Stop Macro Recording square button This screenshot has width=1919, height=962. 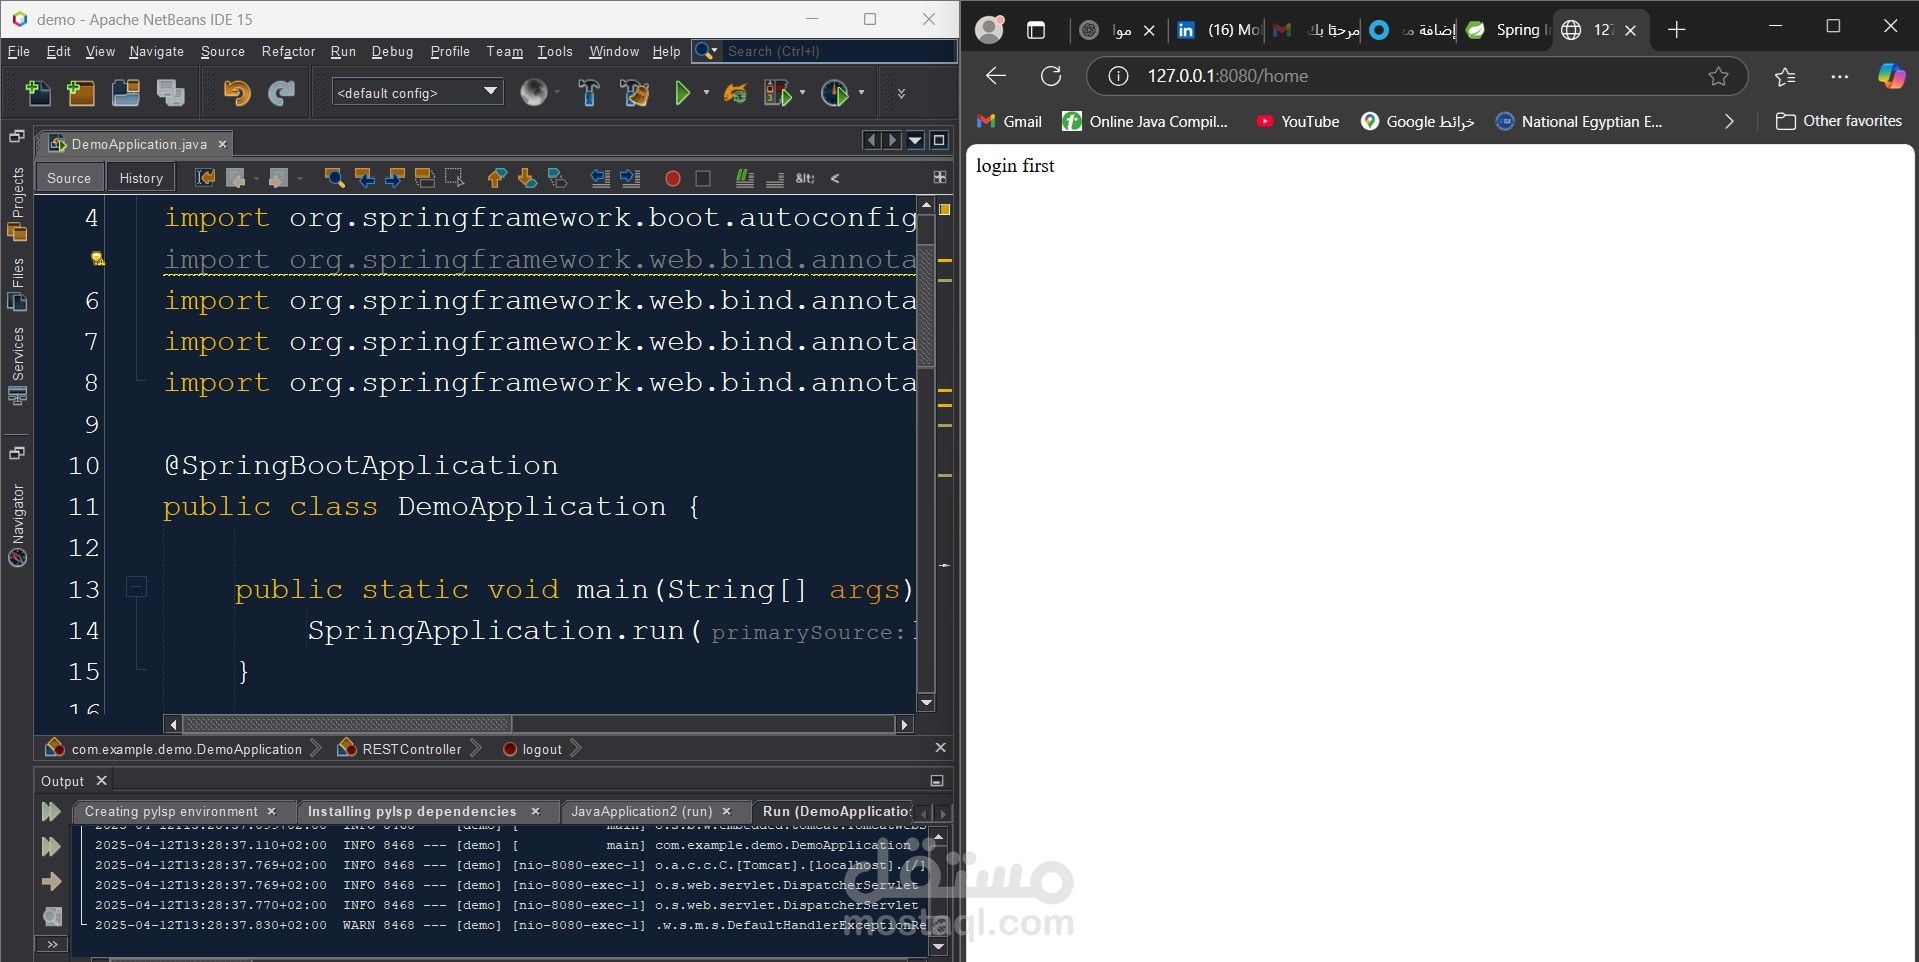point(703,178)
